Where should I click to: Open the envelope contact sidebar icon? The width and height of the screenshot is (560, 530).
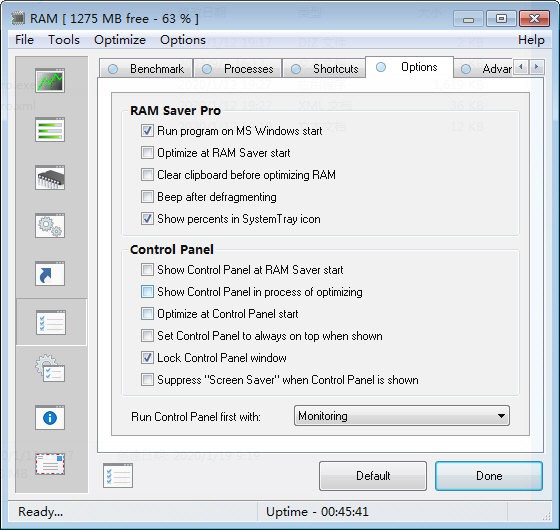[x=50, y=464]
